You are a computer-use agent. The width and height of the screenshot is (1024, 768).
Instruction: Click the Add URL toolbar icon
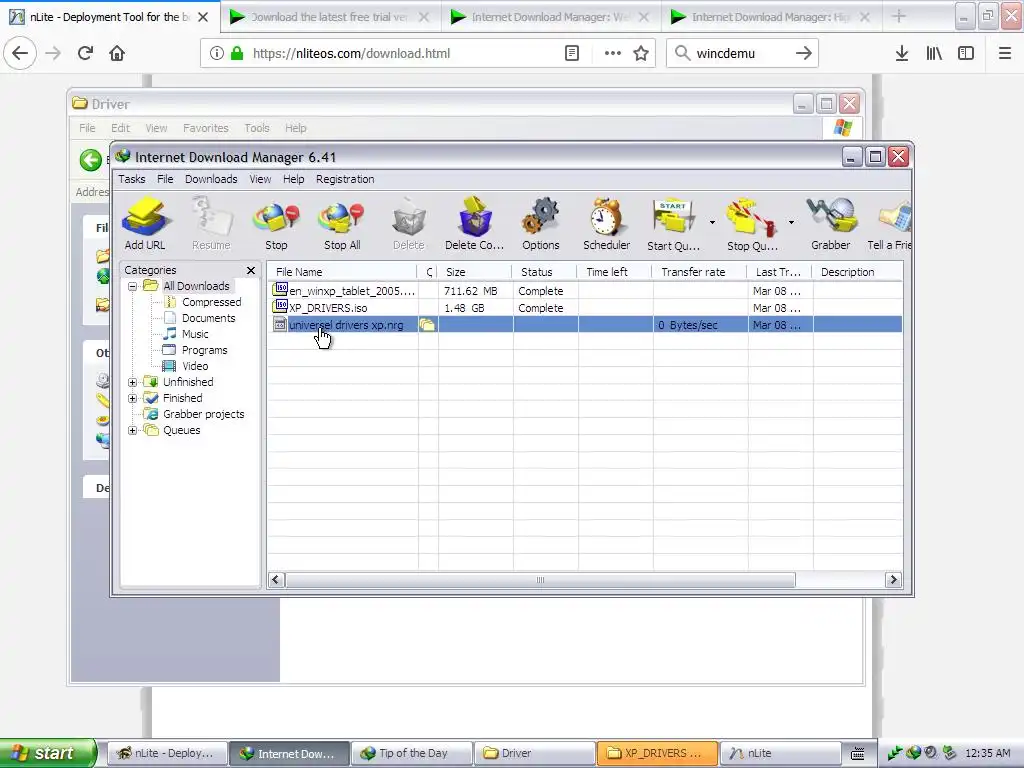coord(145,224)
